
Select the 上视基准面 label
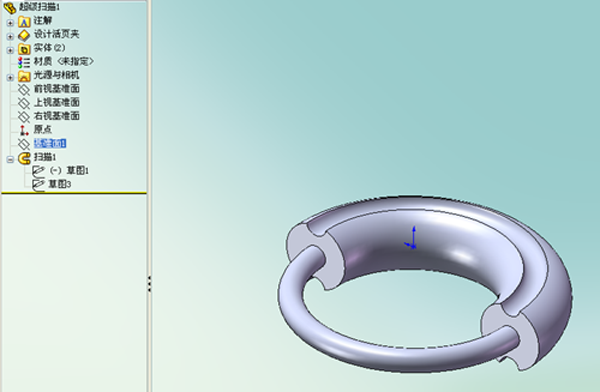click(57, 102)
